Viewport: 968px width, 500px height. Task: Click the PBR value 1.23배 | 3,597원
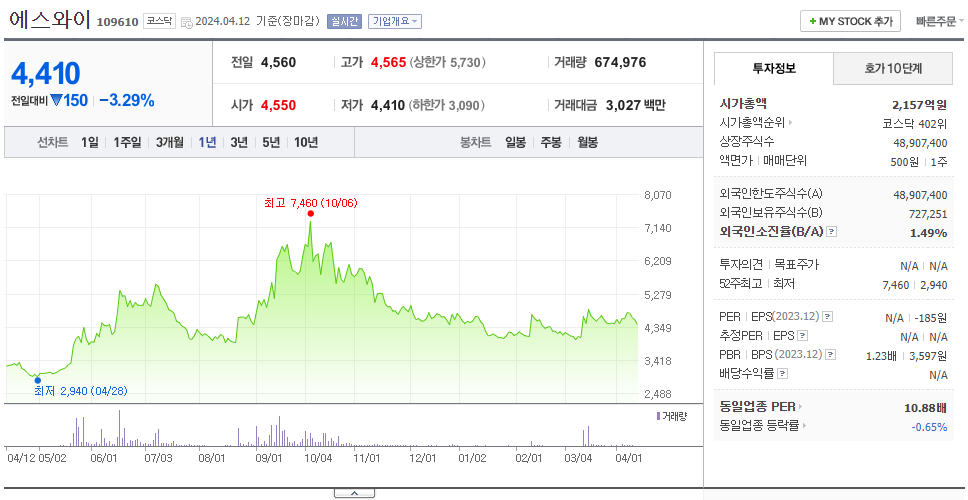tap(906, 356)
